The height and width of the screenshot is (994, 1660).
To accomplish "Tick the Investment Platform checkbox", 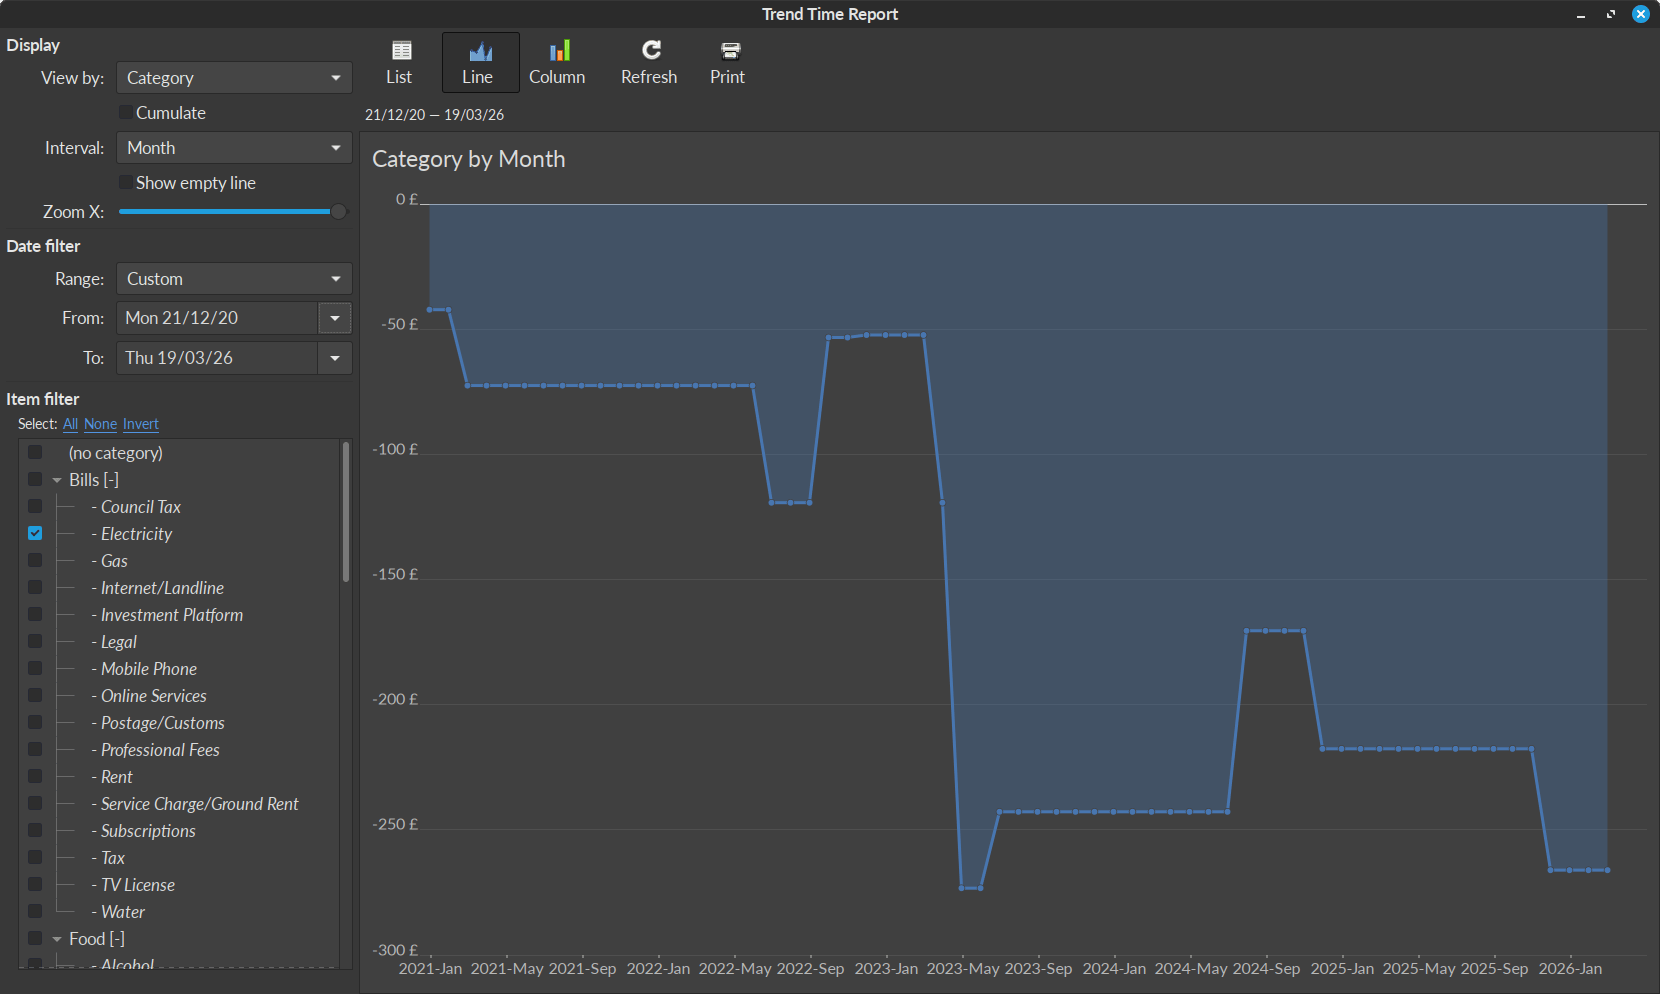I will tap(35, 614).
